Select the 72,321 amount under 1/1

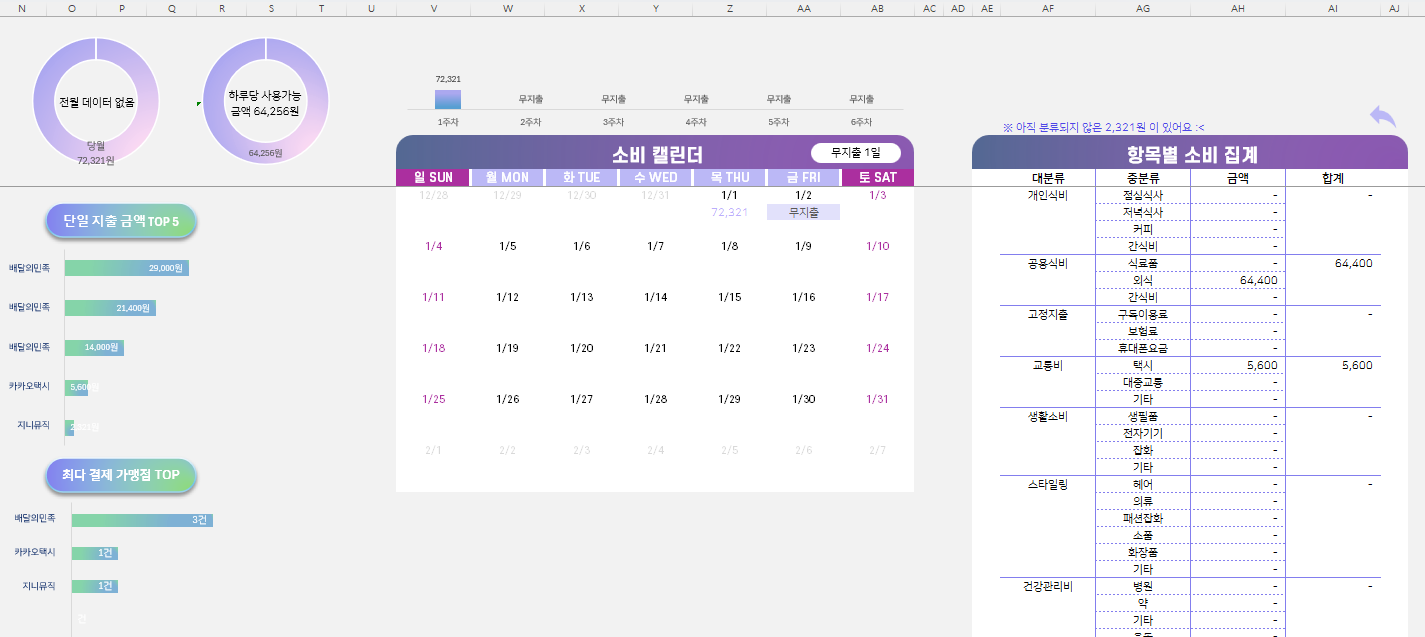pyautogui.click(x=729, y=212)
